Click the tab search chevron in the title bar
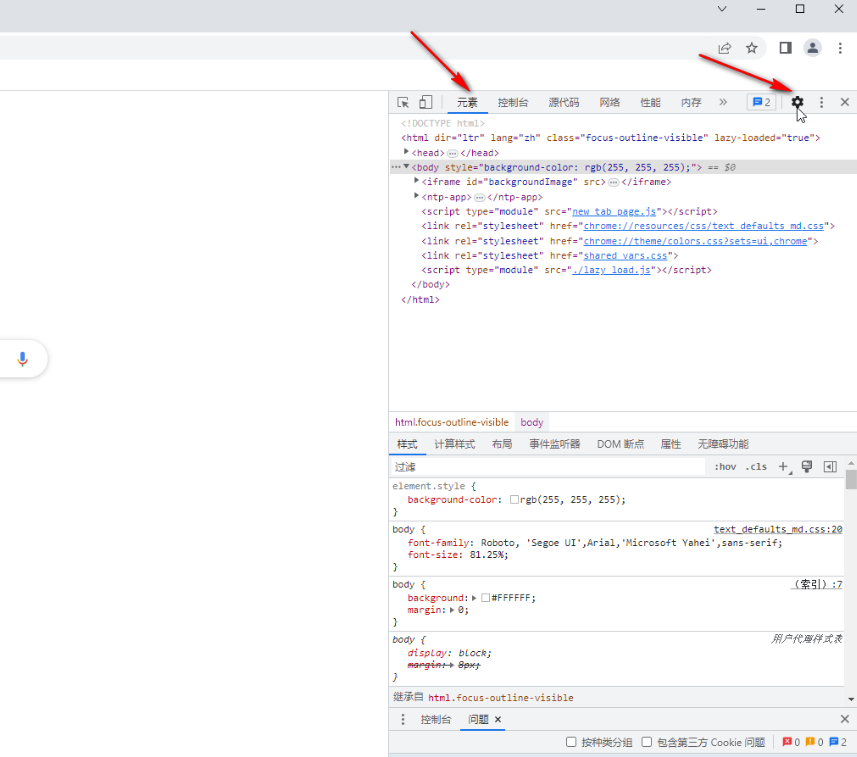 [x=722, y=9]
